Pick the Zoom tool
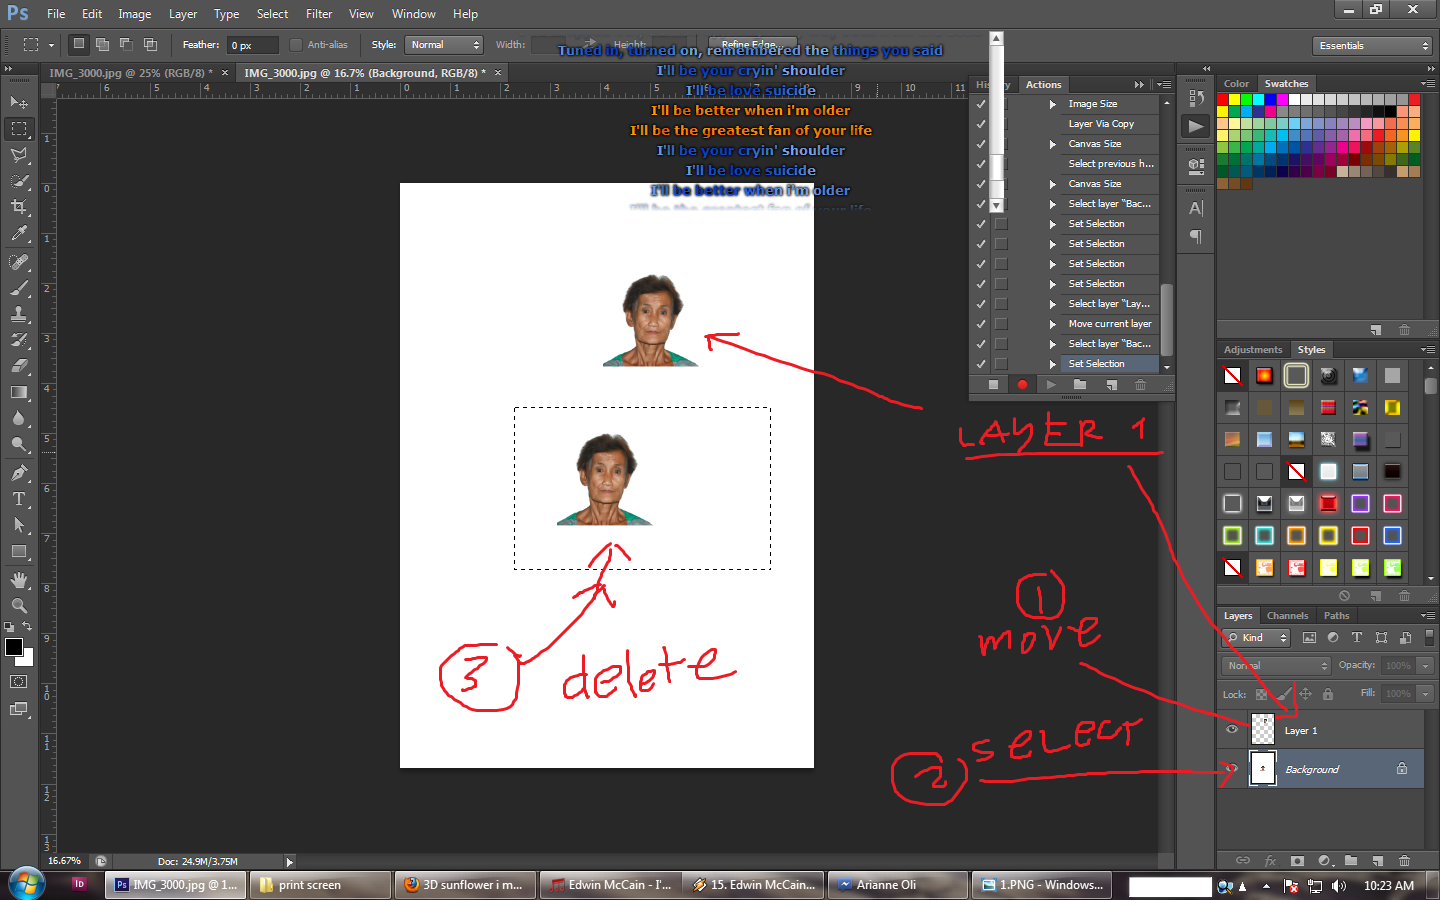This screenshot has height=900, width=1440. [19, 605]
